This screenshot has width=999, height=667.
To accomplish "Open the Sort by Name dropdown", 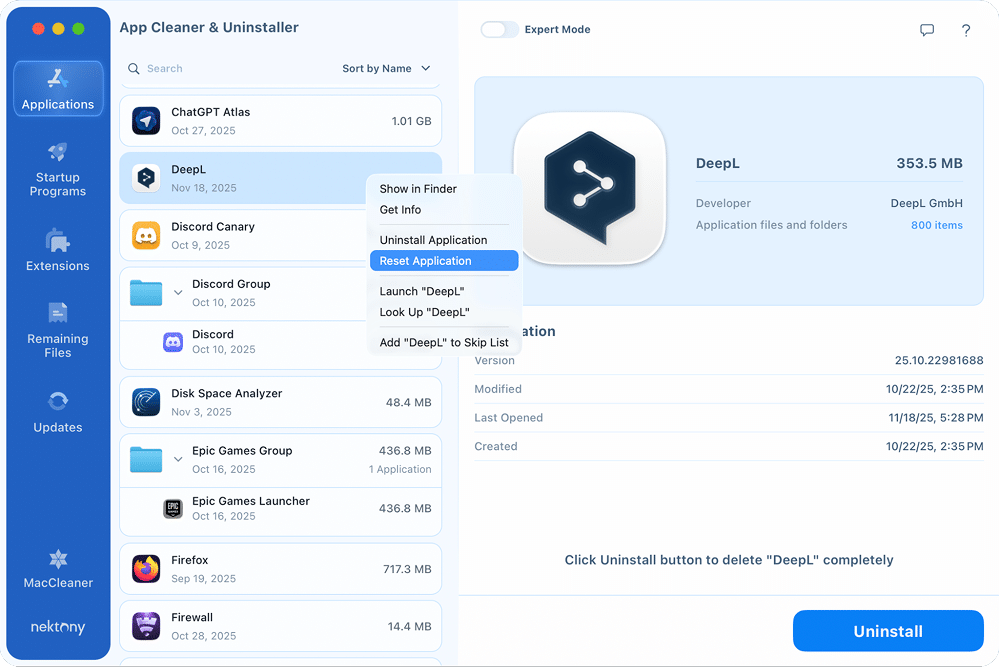I will click(x=385, y=68).
